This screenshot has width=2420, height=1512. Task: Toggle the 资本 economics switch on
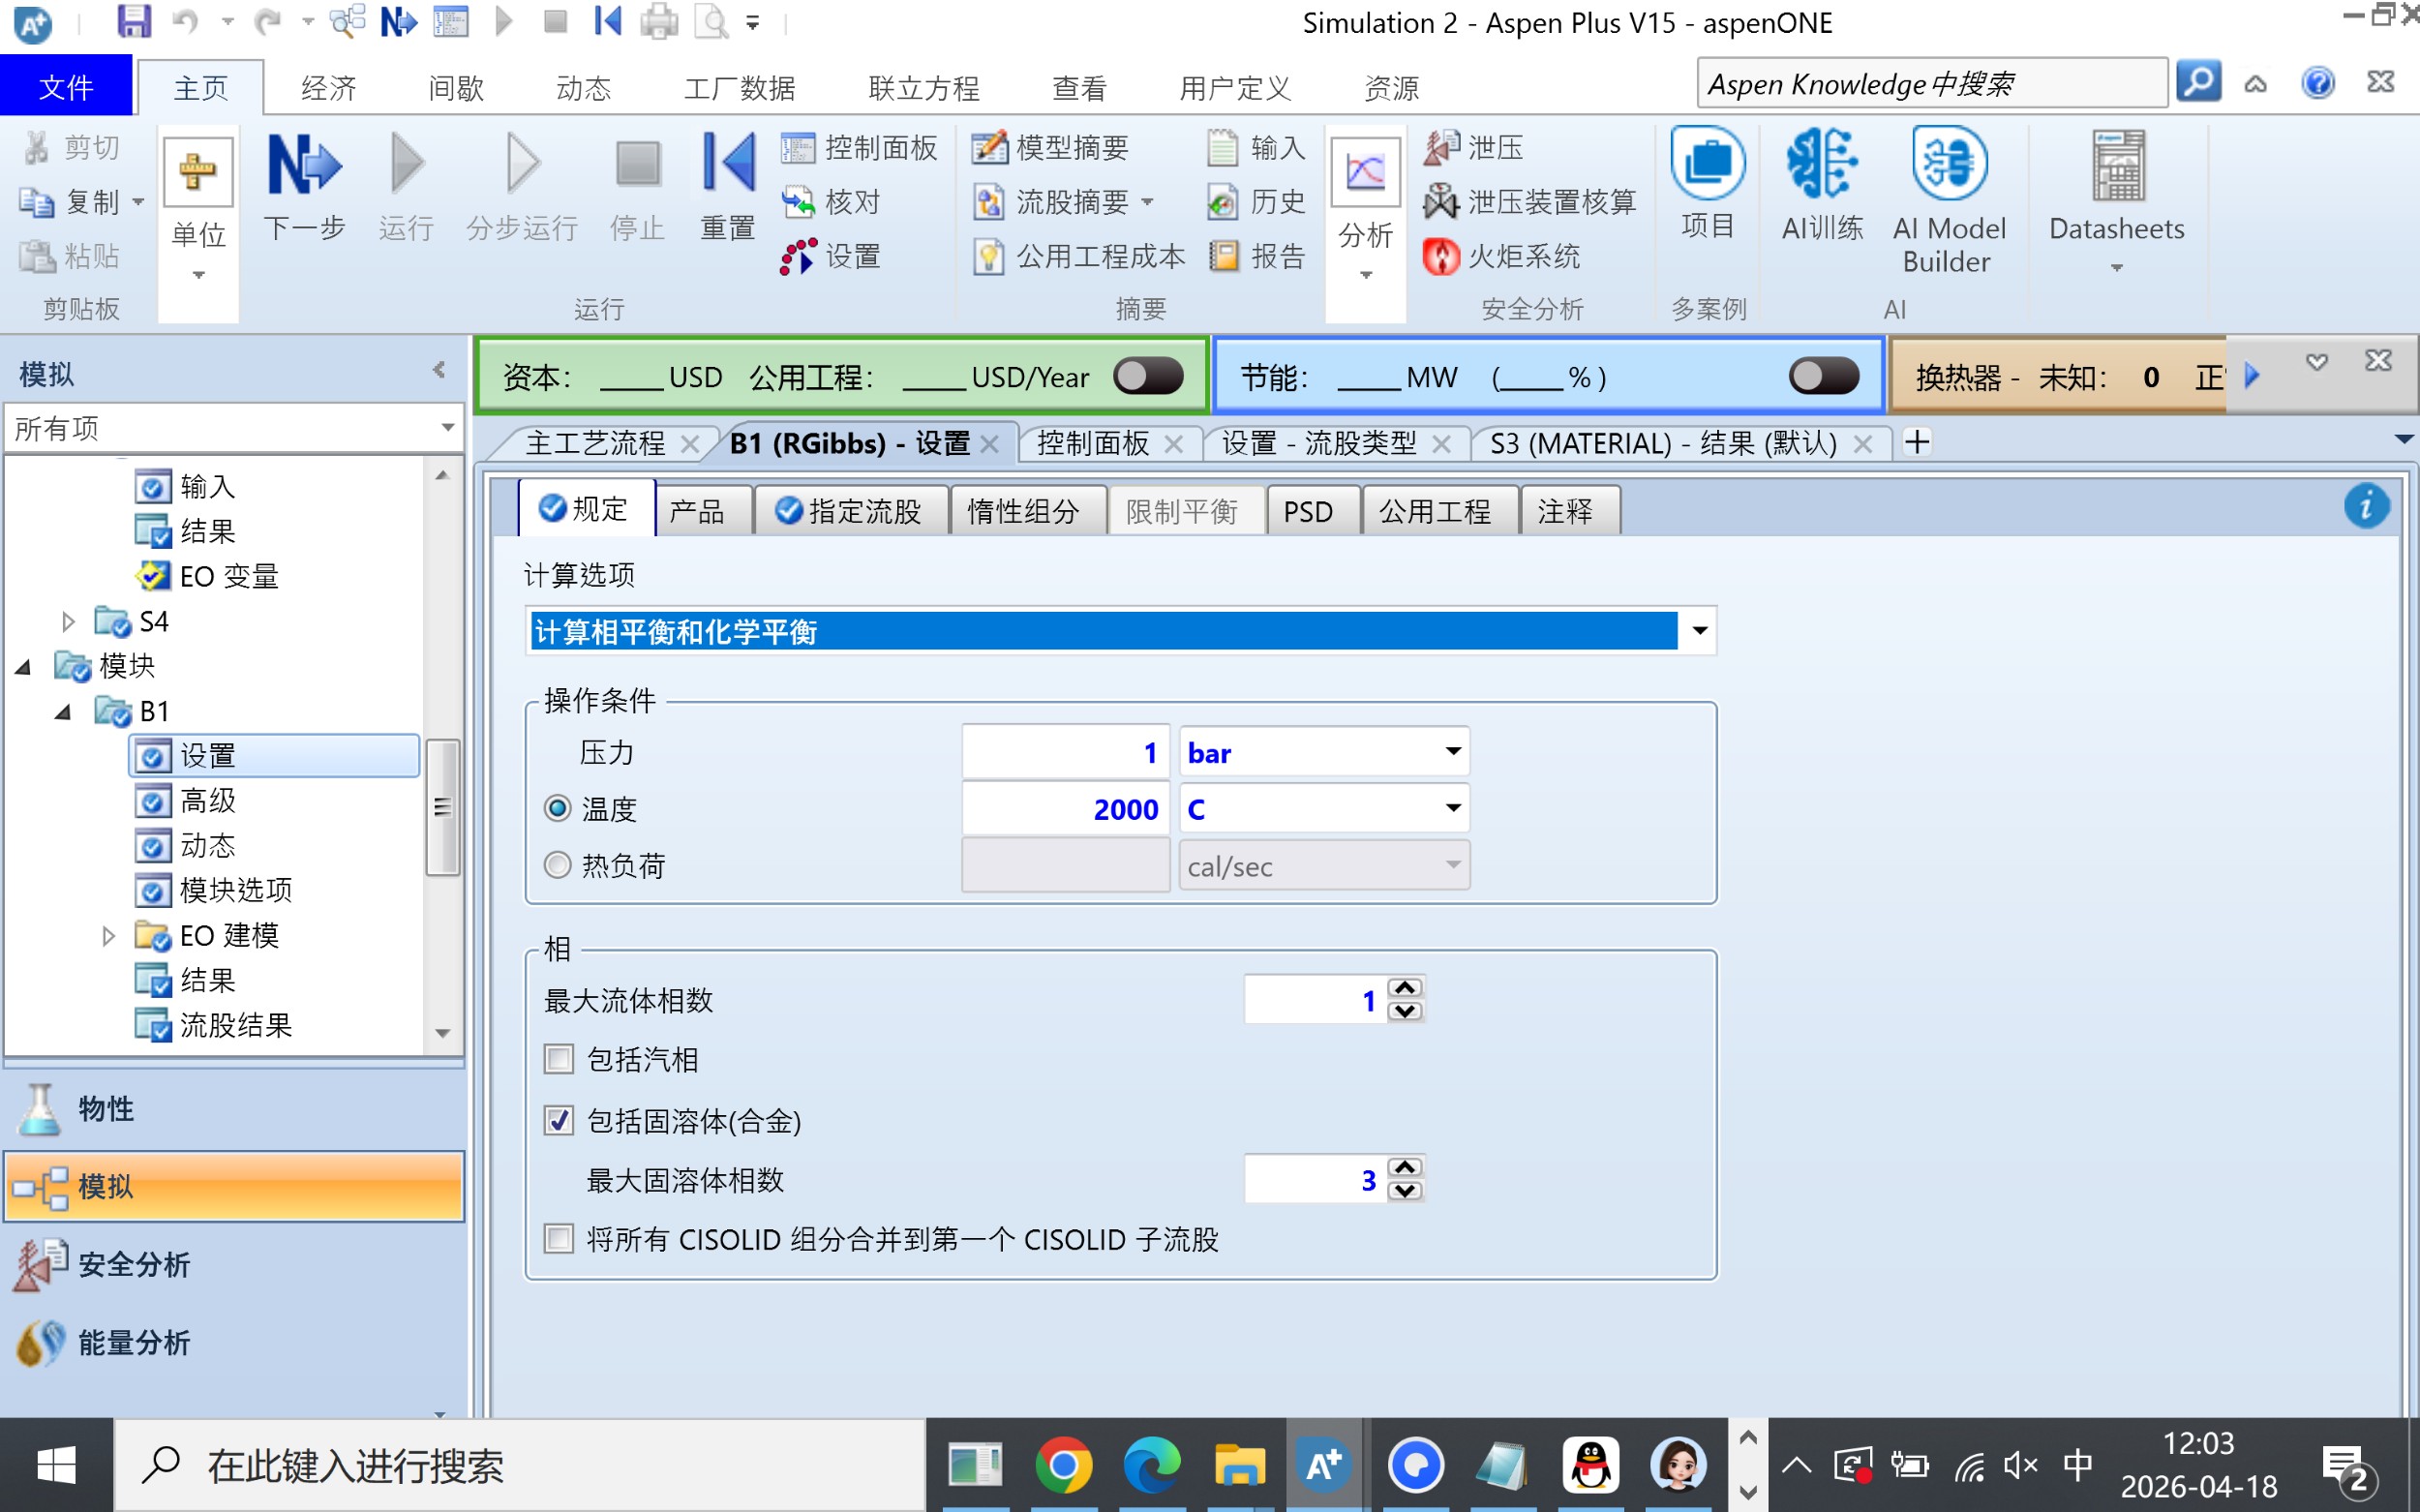coord(1148,377)
